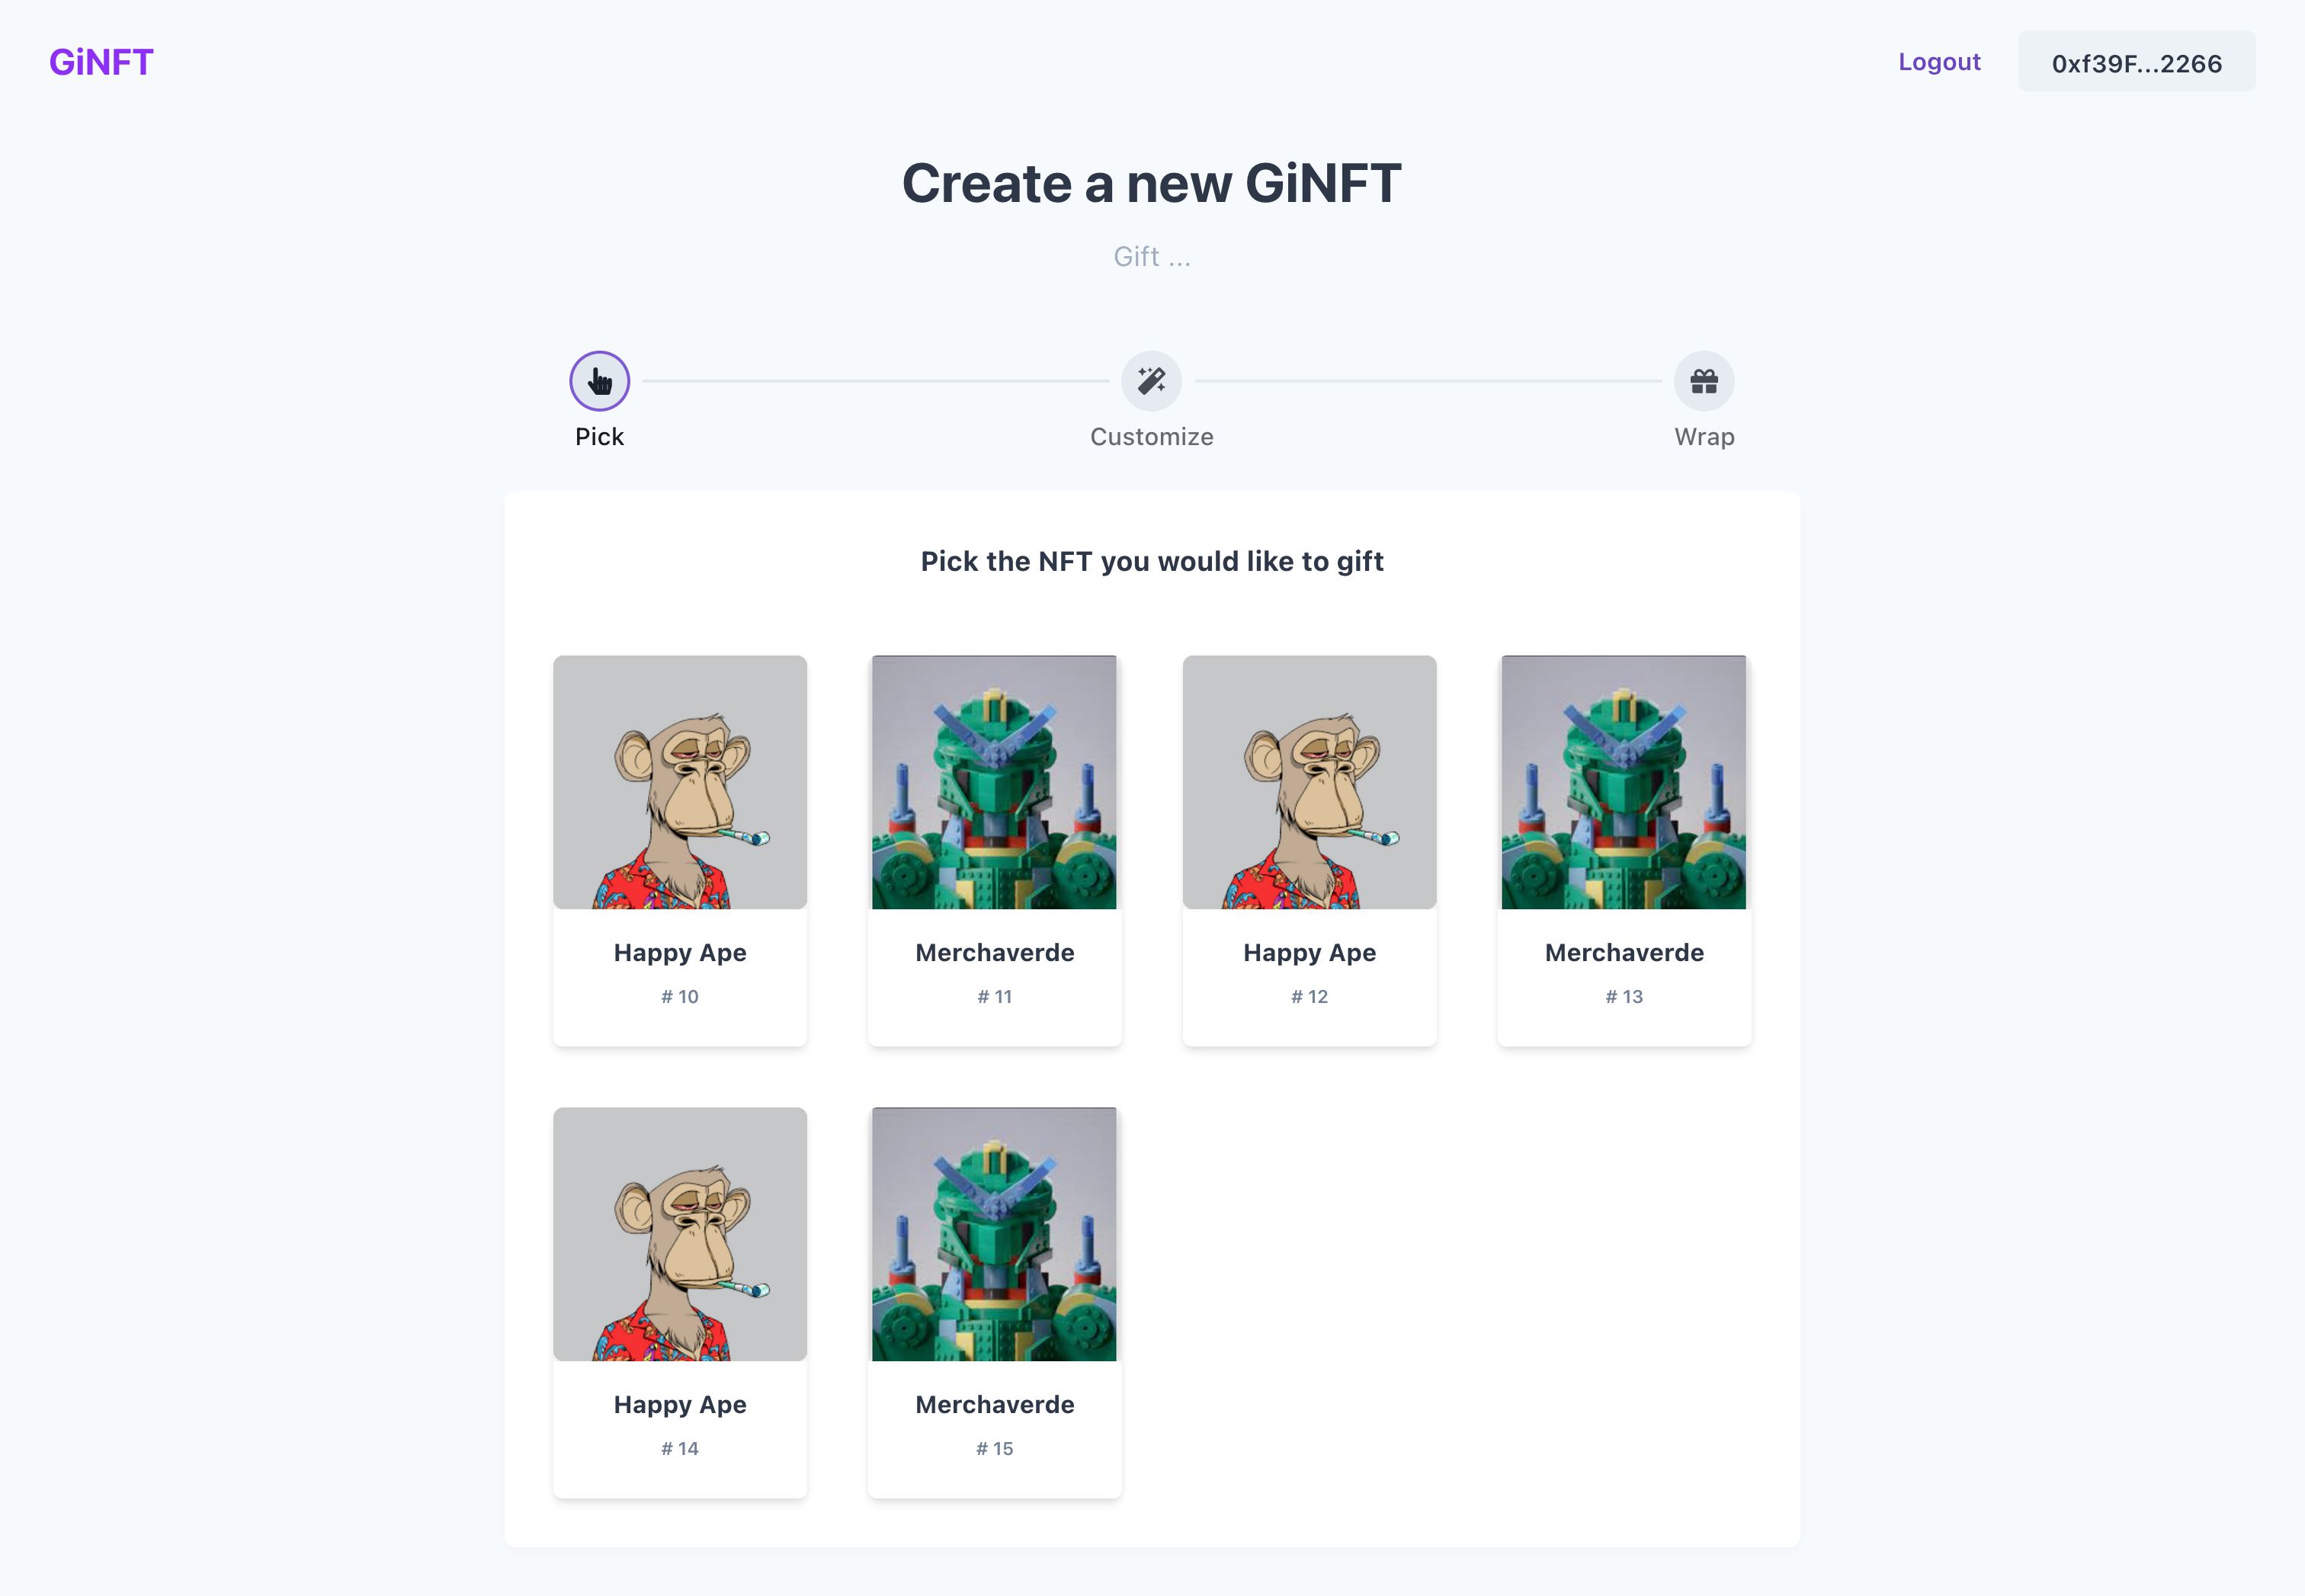Select the Customize step label
Image resolution: width=2305 pixels, height=1596 pixels.
pos(1151,437)
